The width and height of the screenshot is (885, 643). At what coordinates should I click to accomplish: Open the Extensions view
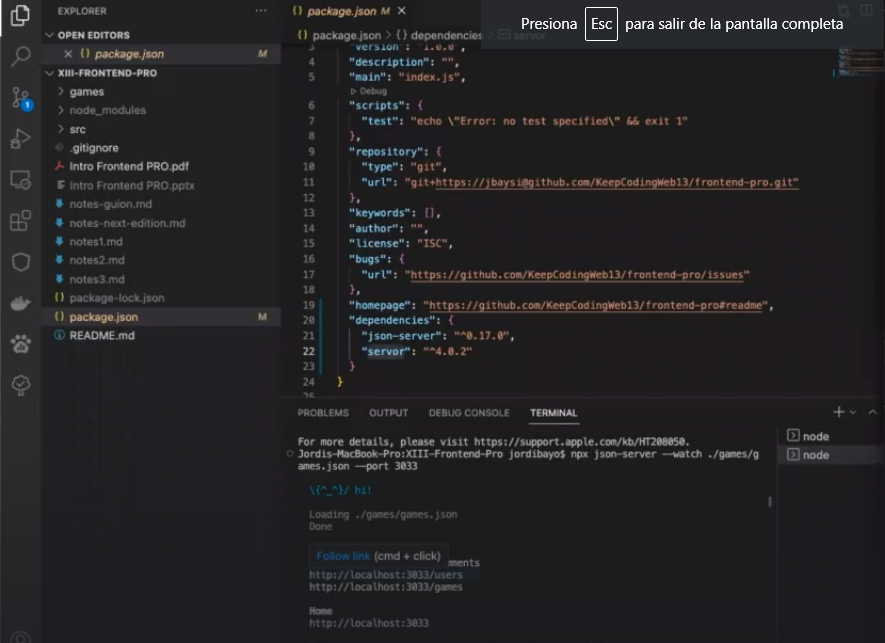tap(20, 221)
